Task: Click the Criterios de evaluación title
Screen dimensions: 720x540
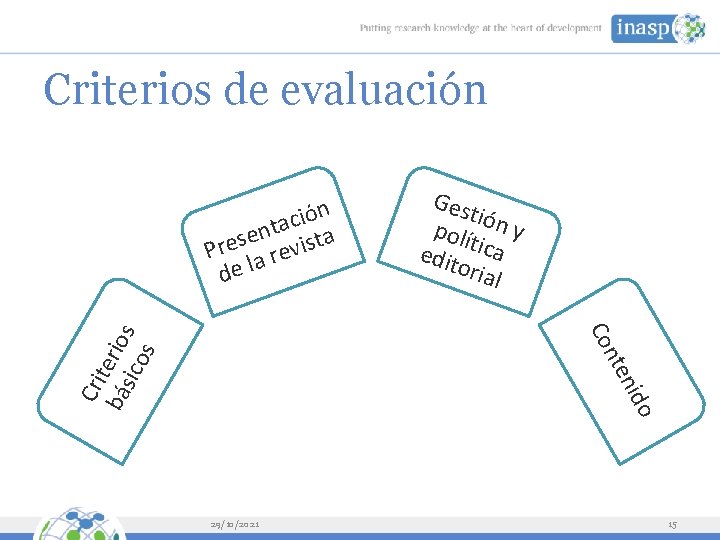Action: [x=265, y=90]
